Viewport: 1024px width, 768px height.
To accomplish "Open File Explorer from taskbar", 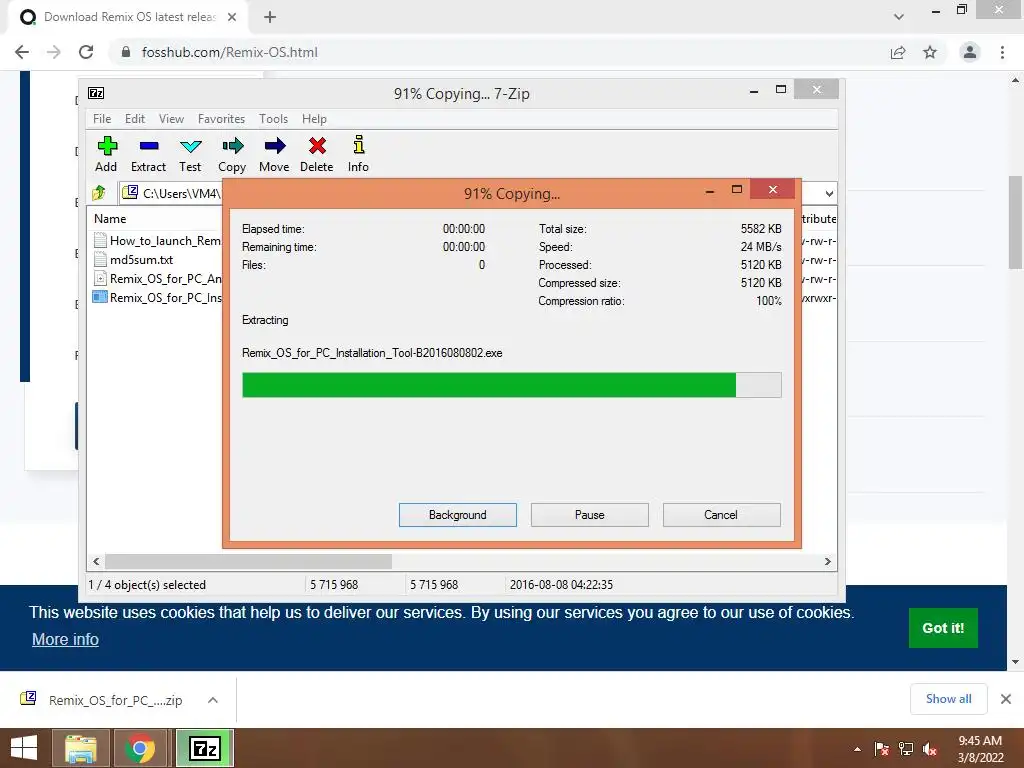I will click(80, 748).
